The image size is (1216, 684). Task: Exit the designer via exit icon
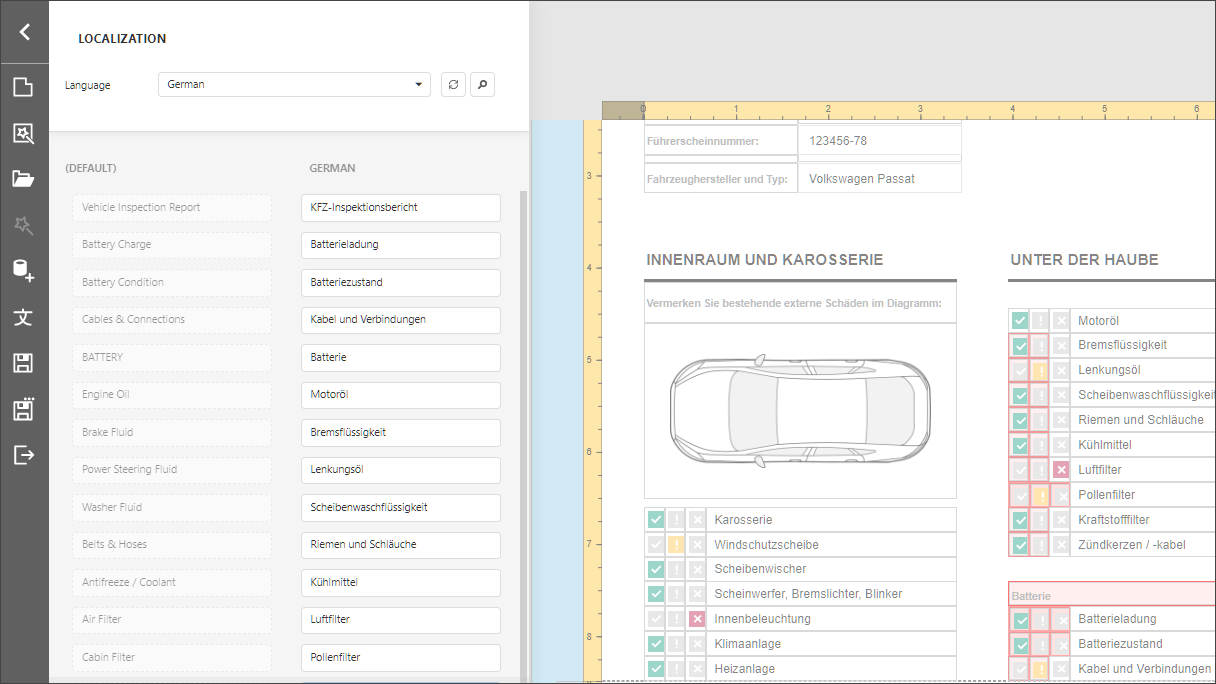pos(24,455)
